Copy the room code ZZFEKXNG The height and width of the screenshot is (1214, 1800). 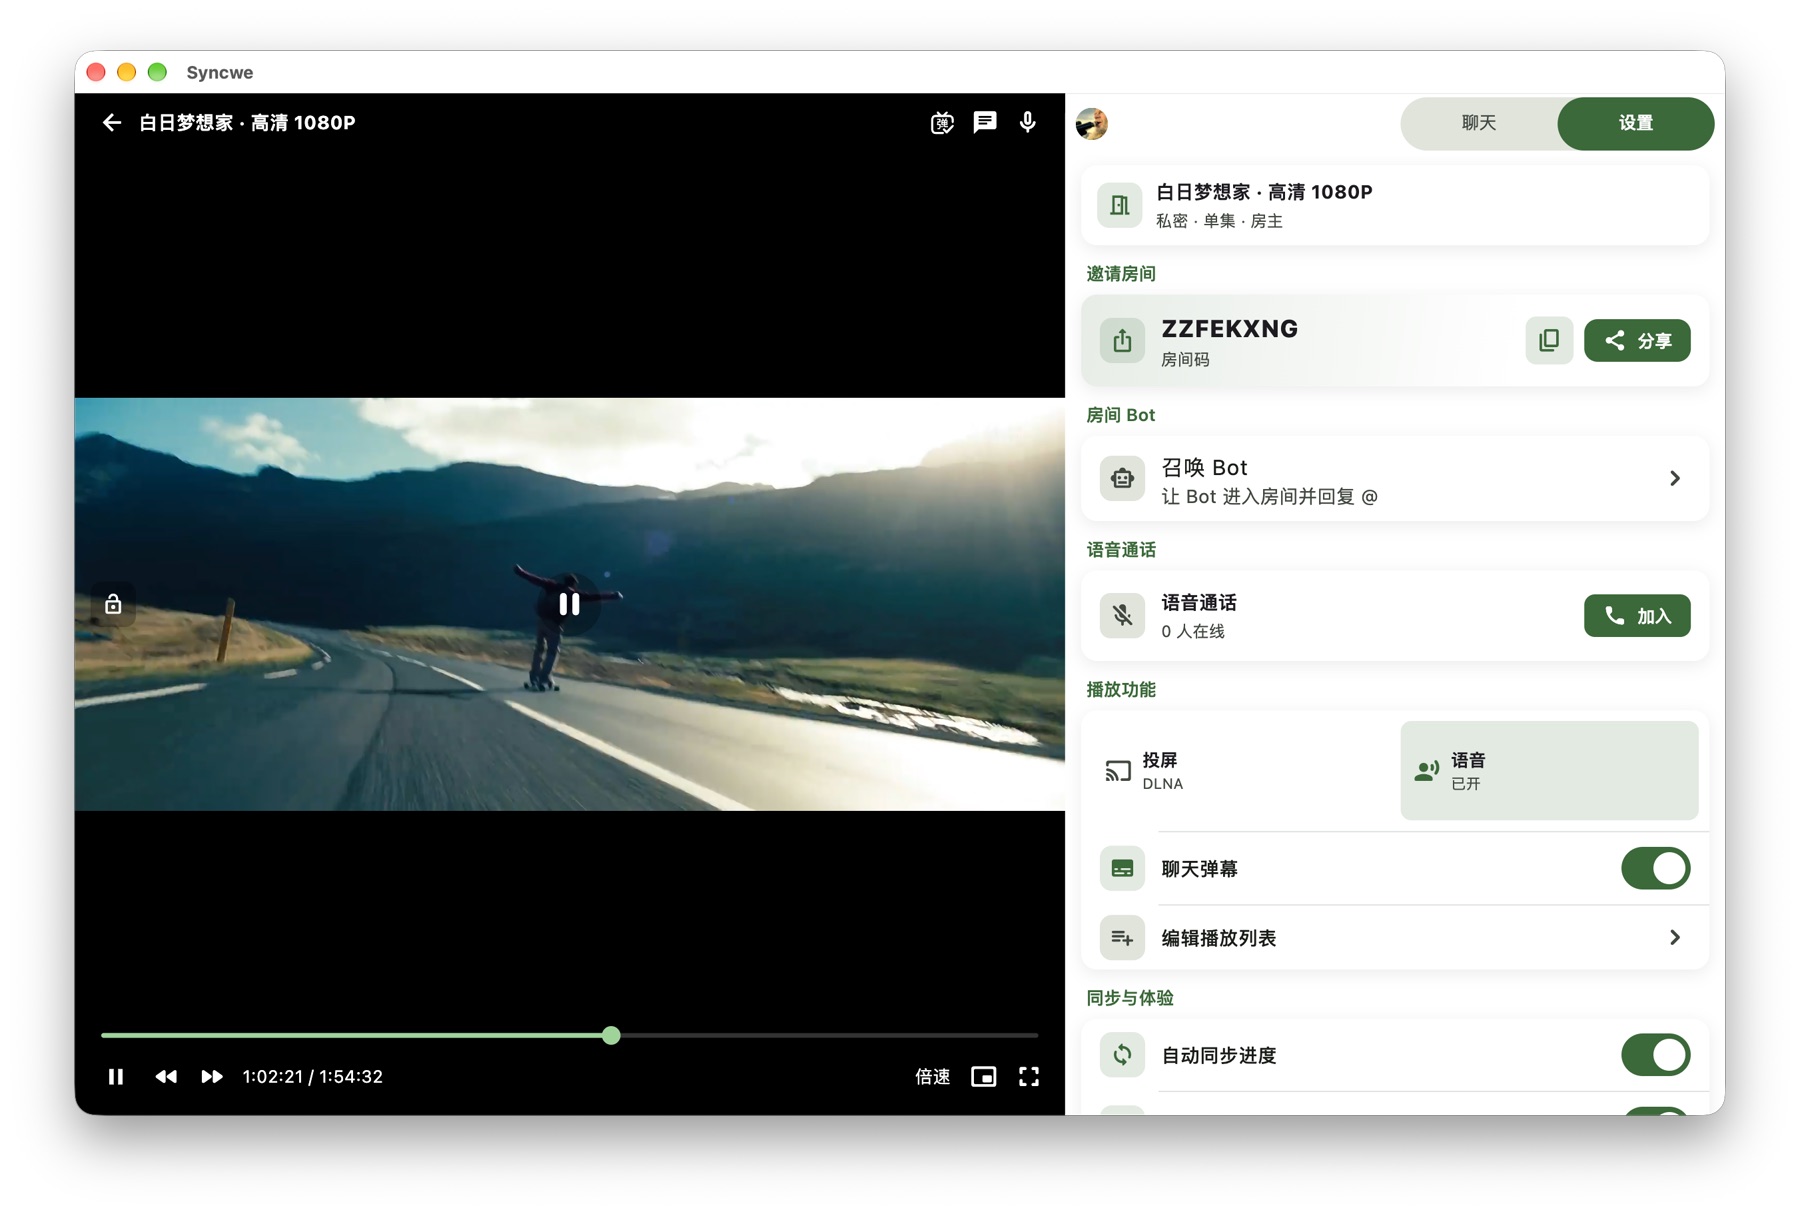point(1549,340)
